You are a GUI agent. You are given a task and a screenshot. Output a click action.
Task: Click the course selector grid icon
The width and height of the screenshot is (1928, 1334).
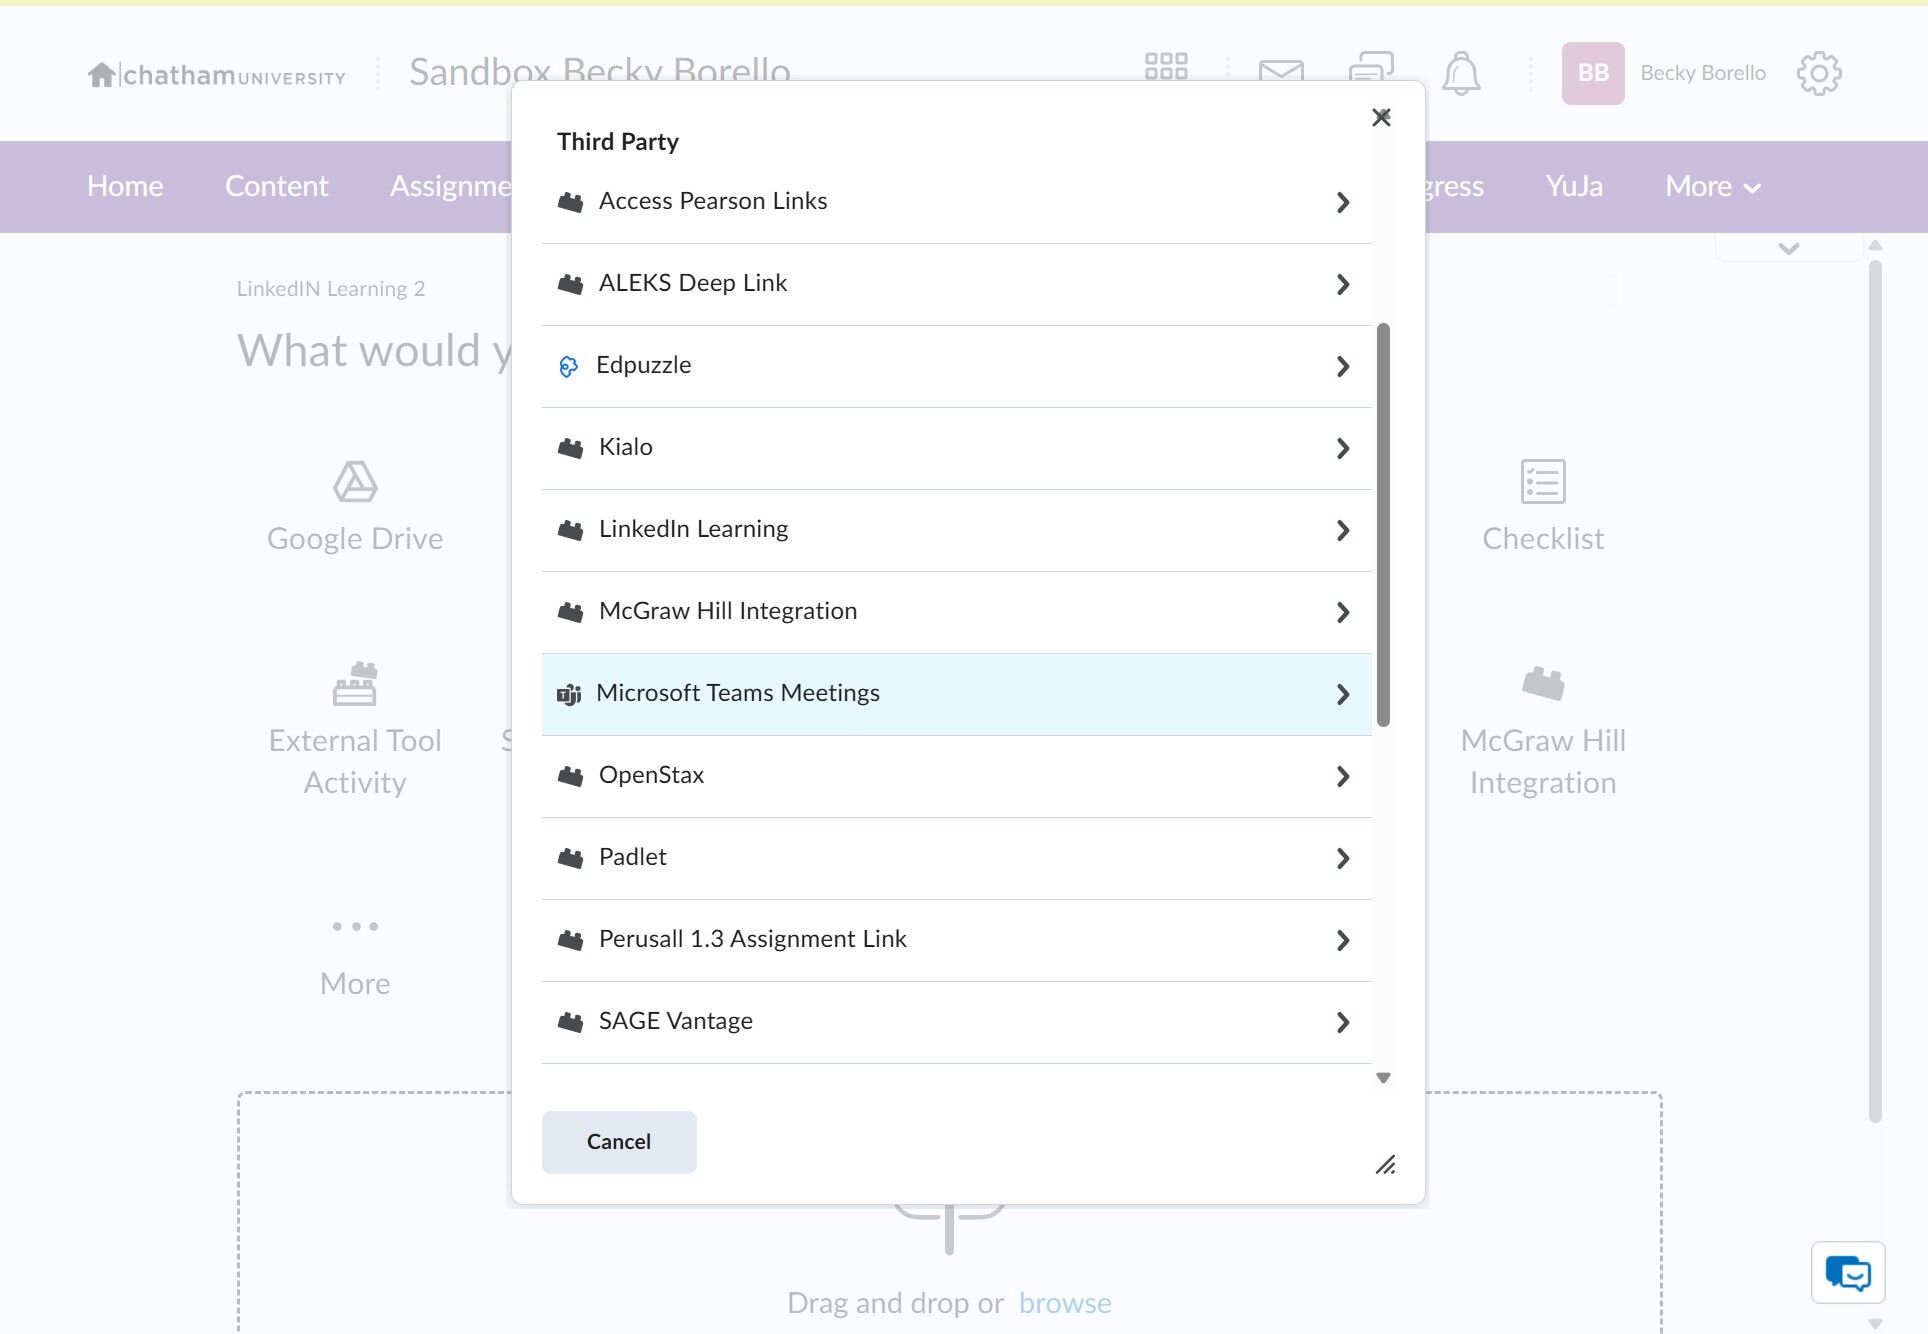(1166, 67)
